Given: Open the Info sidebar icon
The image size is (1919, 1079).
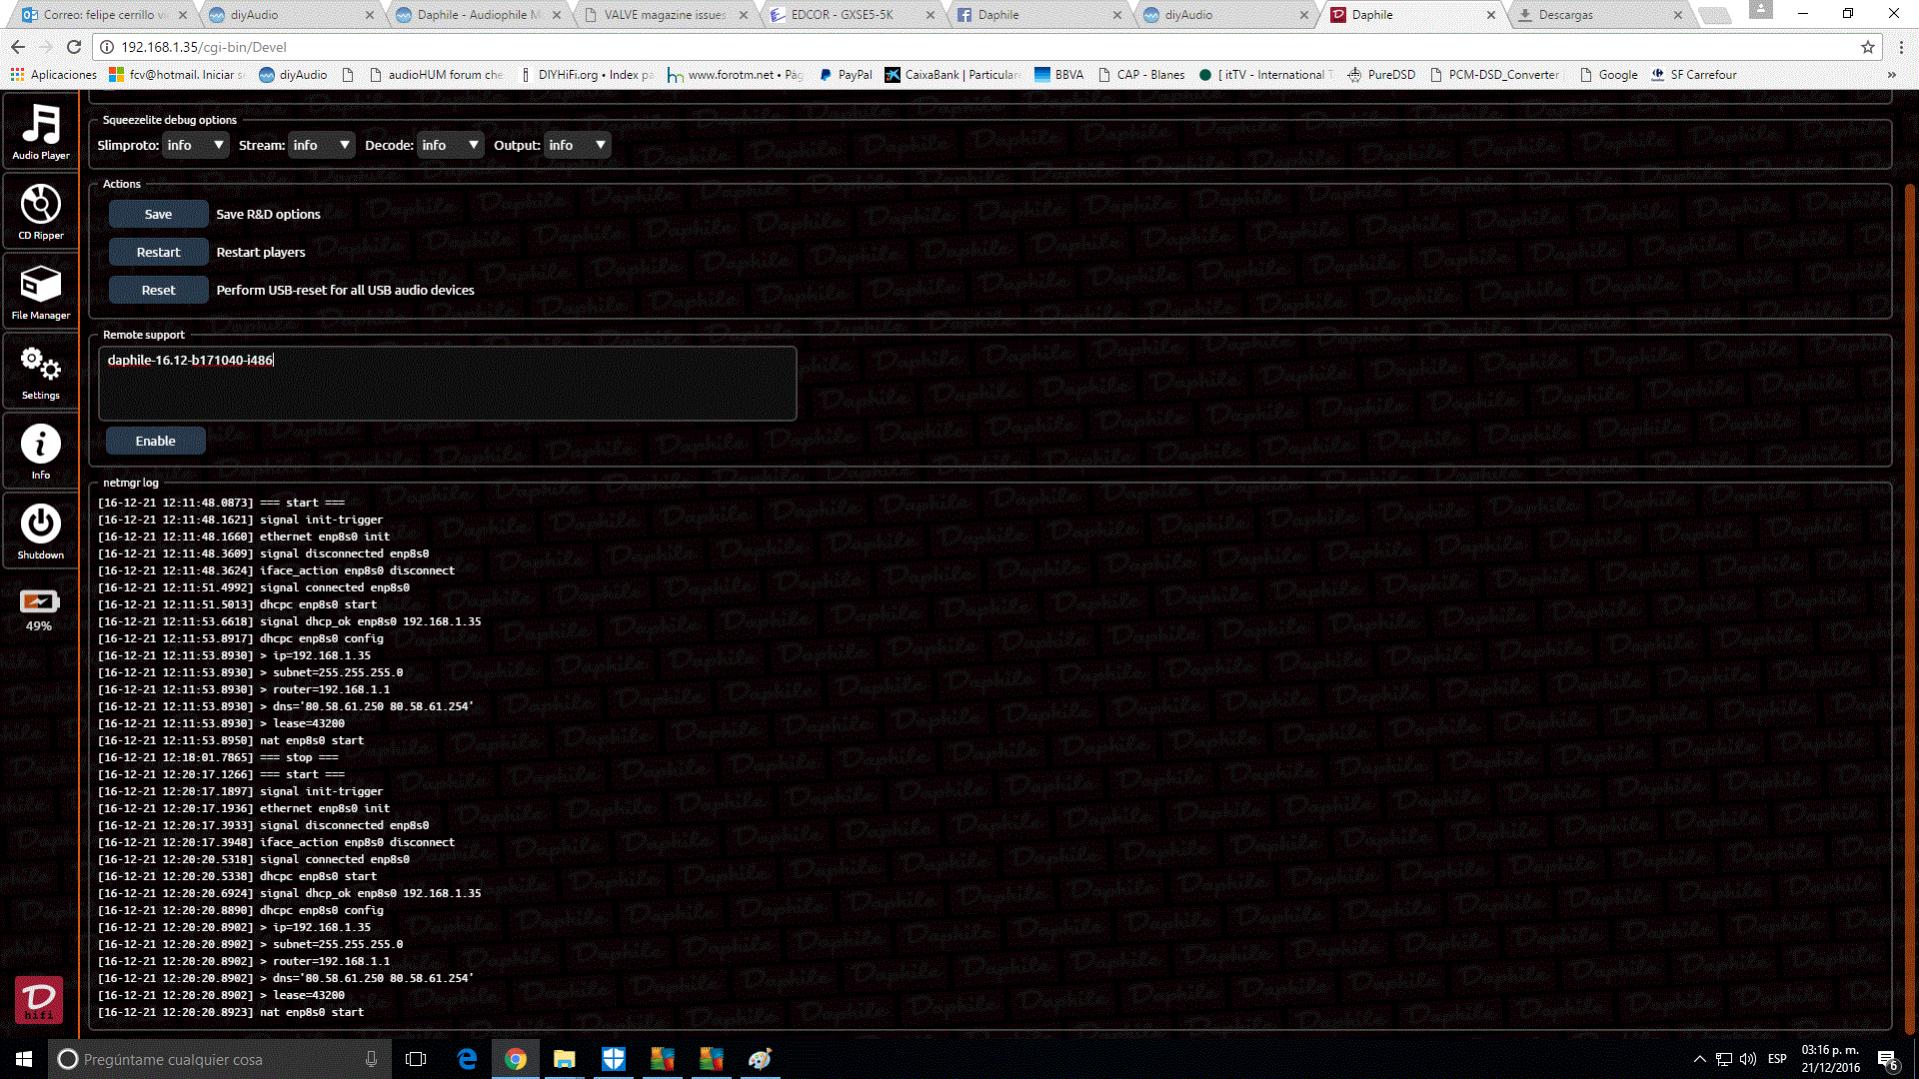Looking at the screenshot, I should 40,451.
